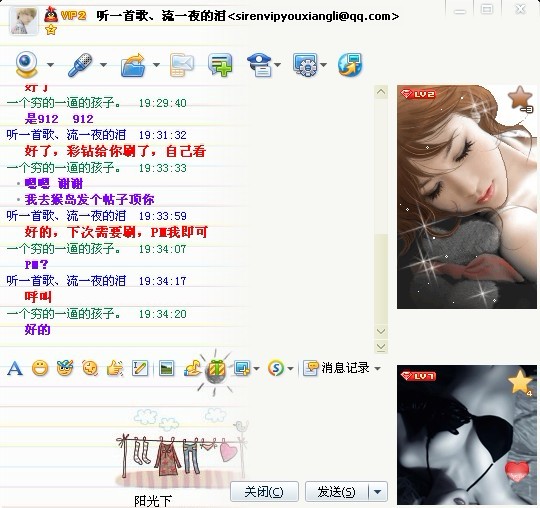Click timestamp 19:34:20
Screen dimensions: 540x508
[x=163, y=314]
